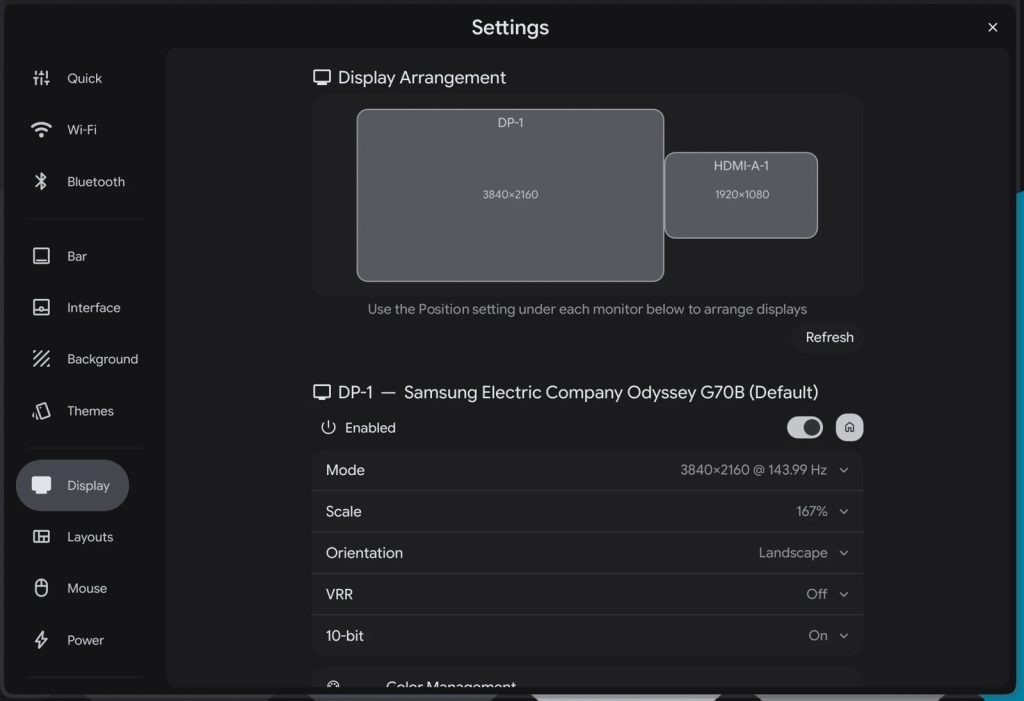The image size is (1024, 701).
Task: Open the Power settings section
Action: 86,640
